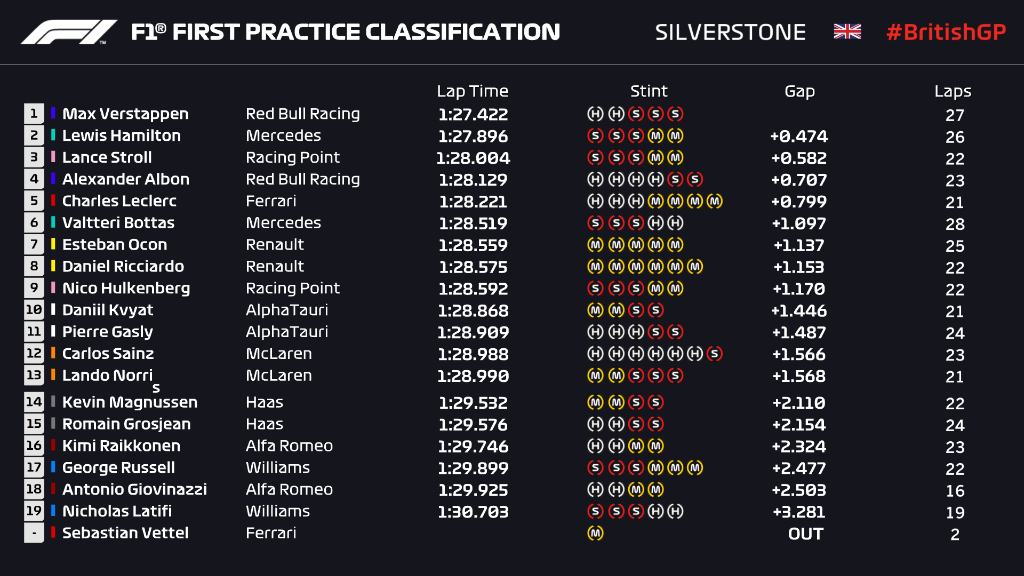
Task: Click Sebastian Vettel's medium tyre icon
Action: (595, 534)
